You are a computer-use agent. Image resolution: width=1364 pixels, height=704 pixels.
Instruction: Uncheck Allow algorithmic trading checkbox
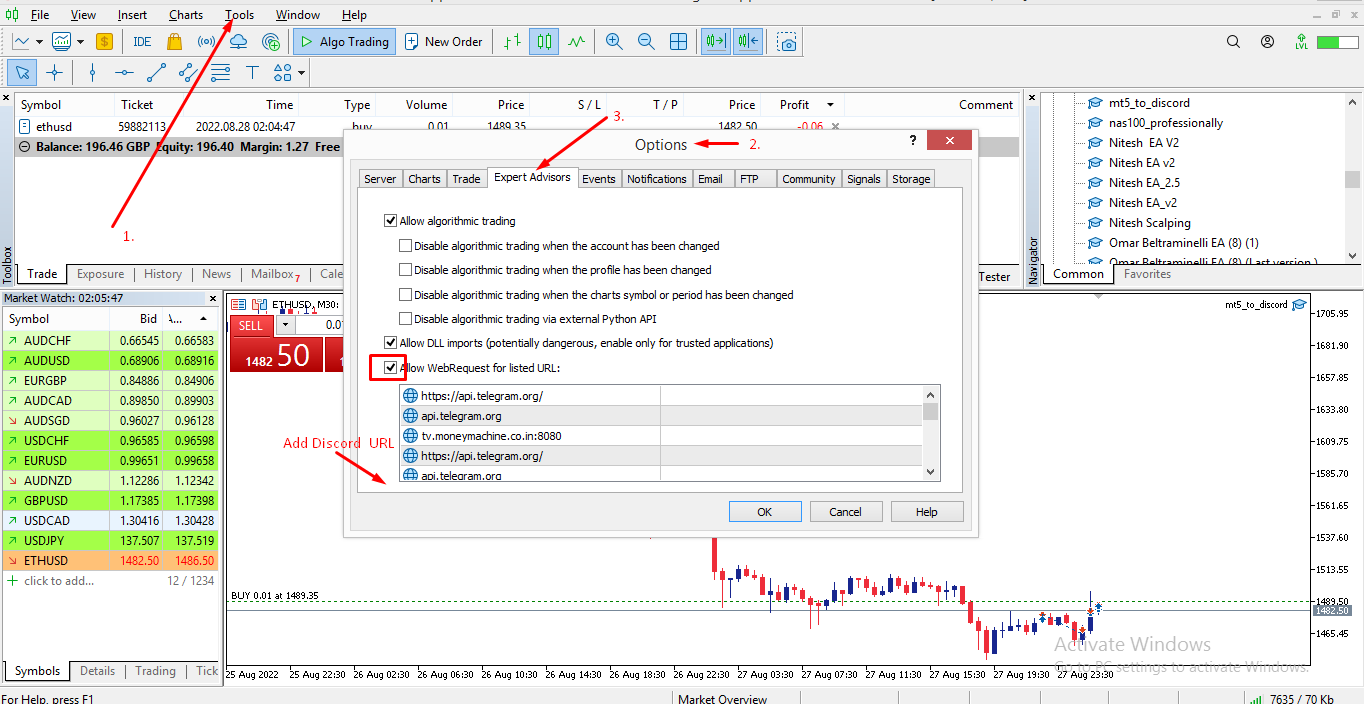click(391, 221)
